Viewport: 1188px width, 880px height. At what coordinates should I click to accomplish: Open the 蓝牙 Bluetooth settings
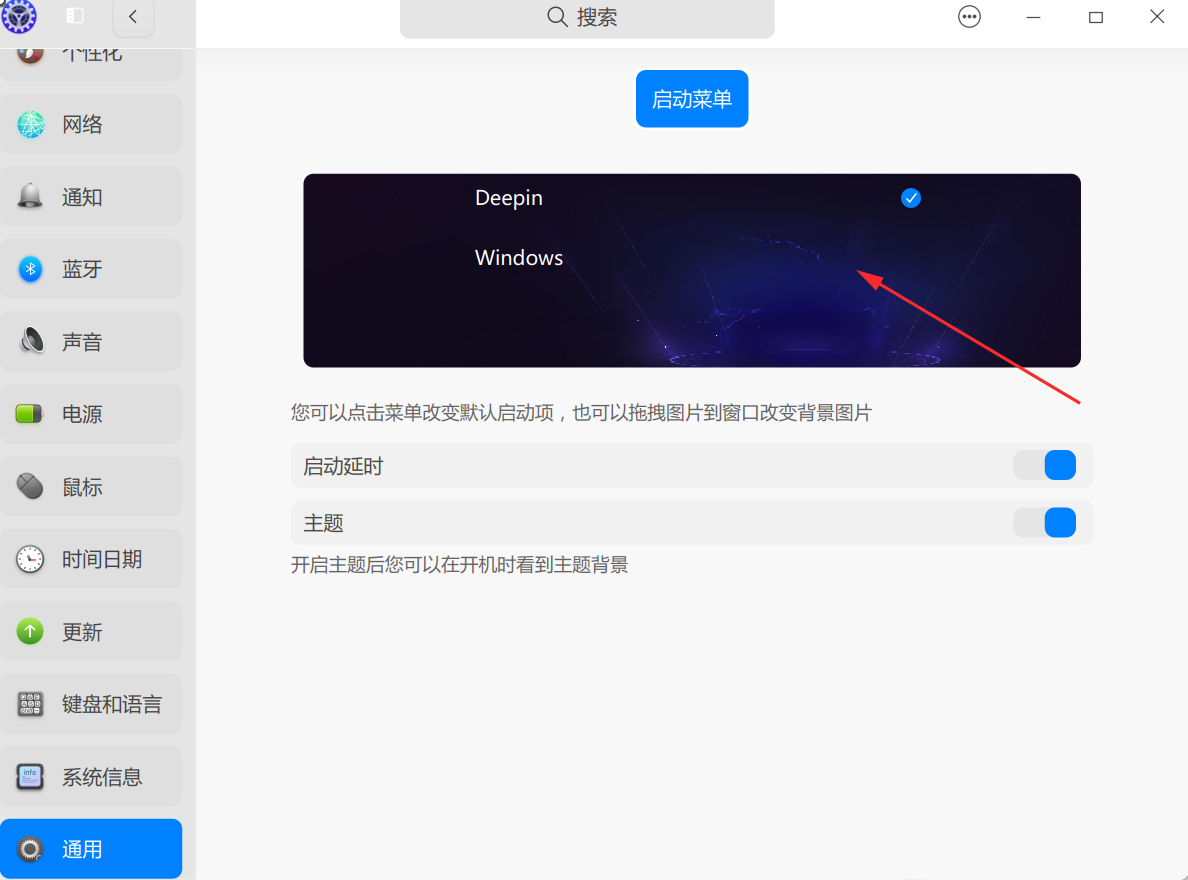click(x=91, y=269)
